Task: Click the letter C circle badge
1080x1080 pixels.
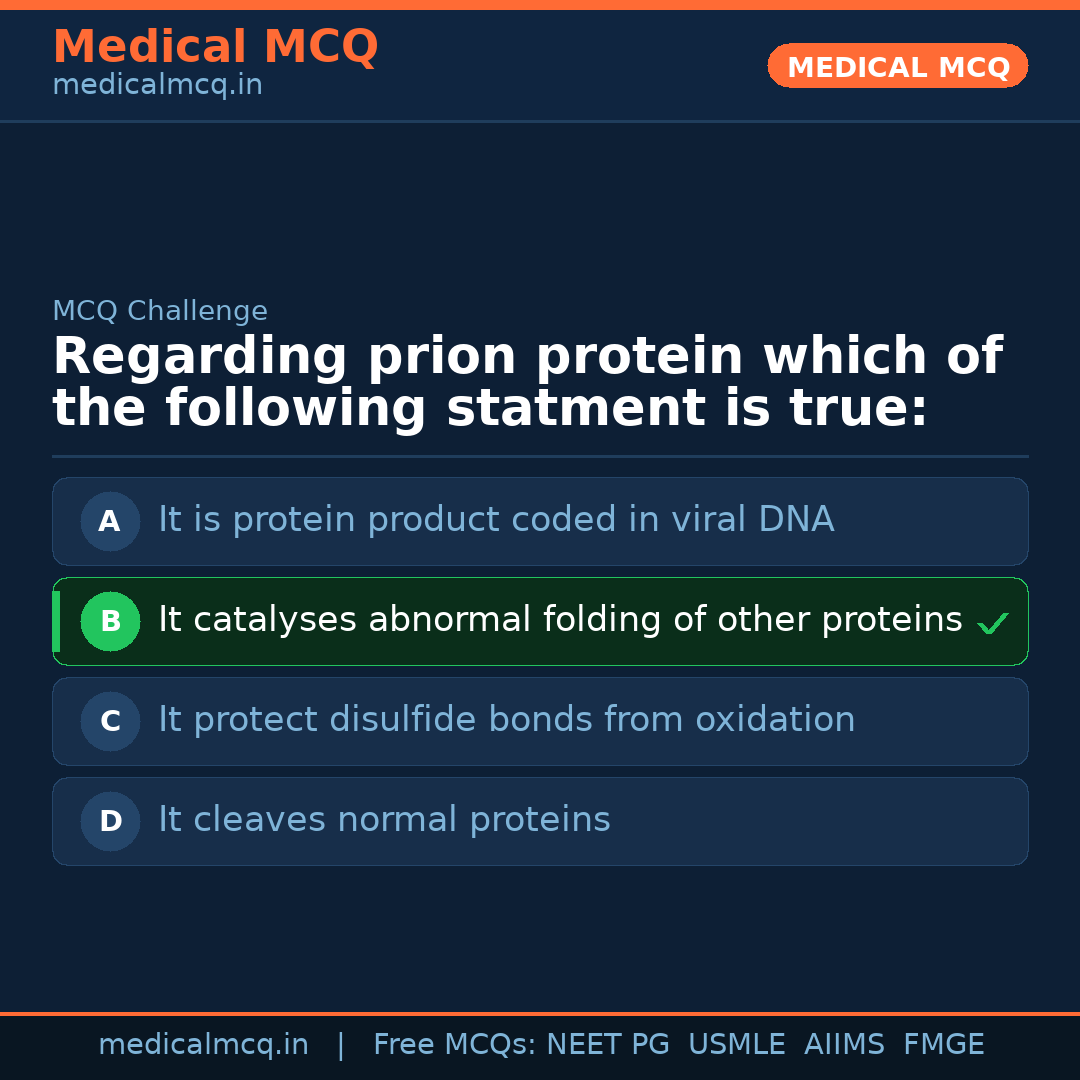Action: (x=110, y=721)
